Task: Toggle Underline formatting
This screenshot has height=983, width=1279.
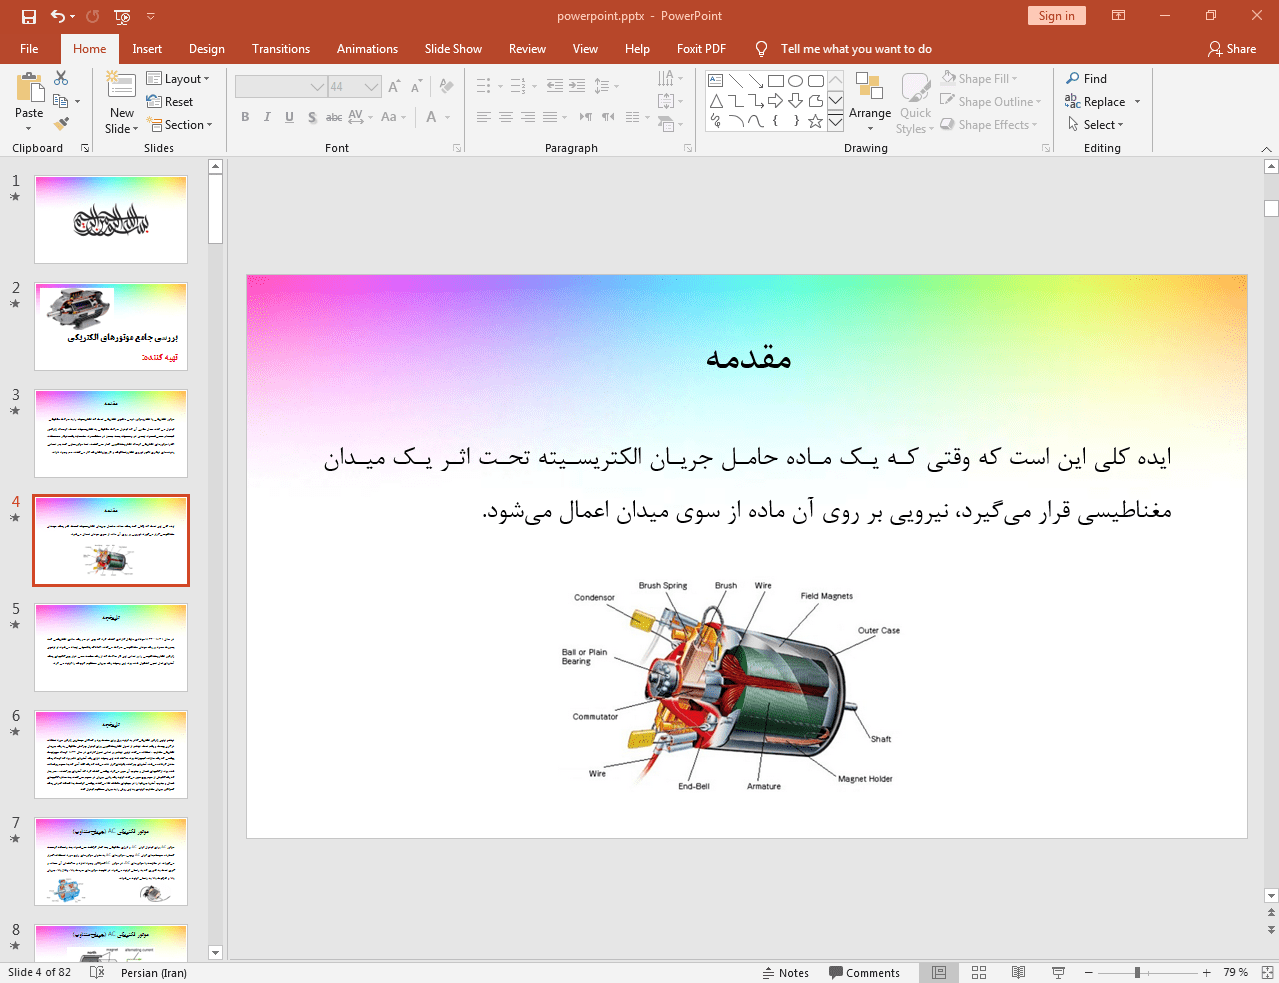Action: [x=289, y=117]
